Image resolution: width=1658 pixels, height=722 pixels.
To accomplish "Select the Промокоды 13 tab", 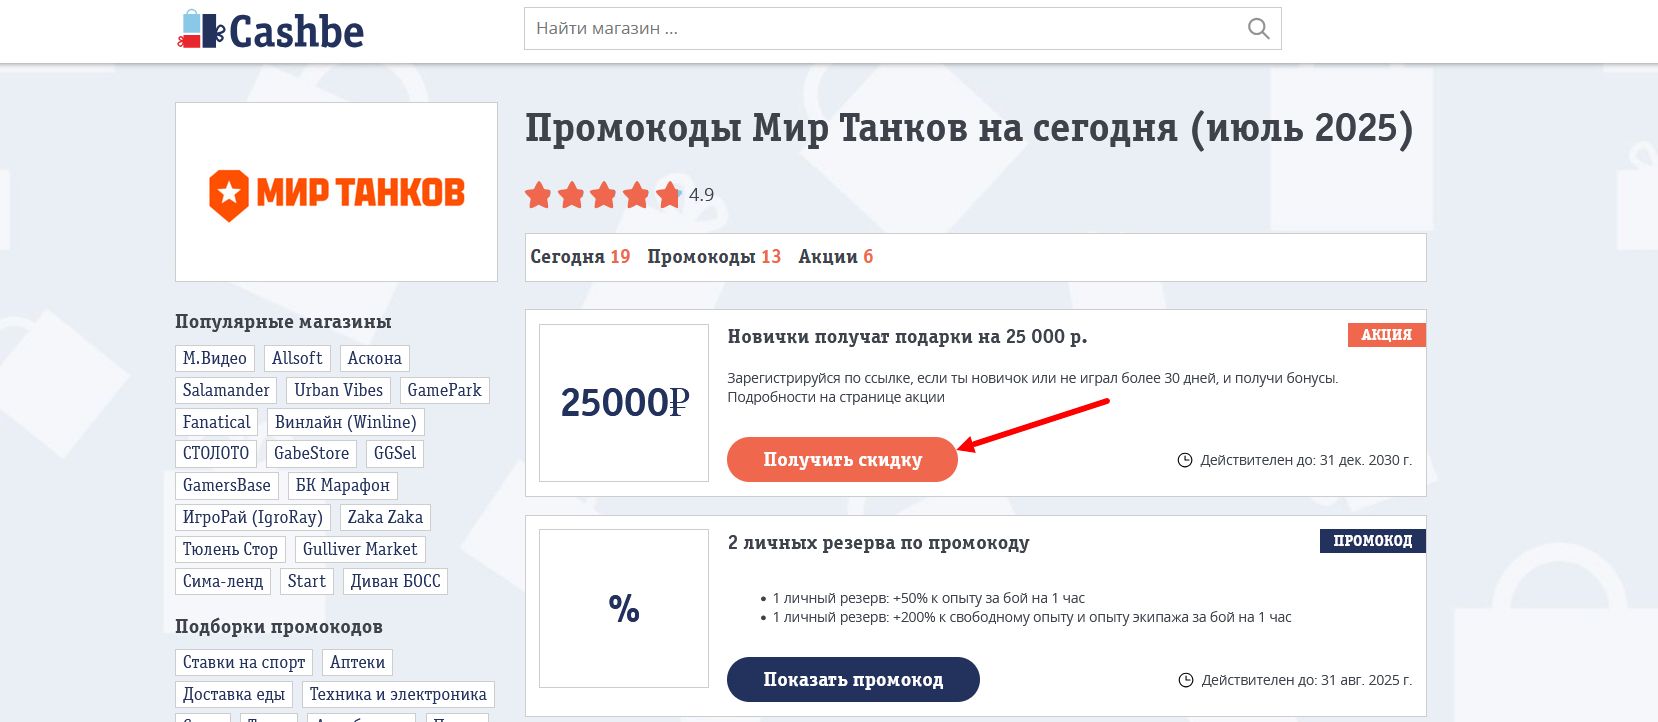I will (714, 257).
